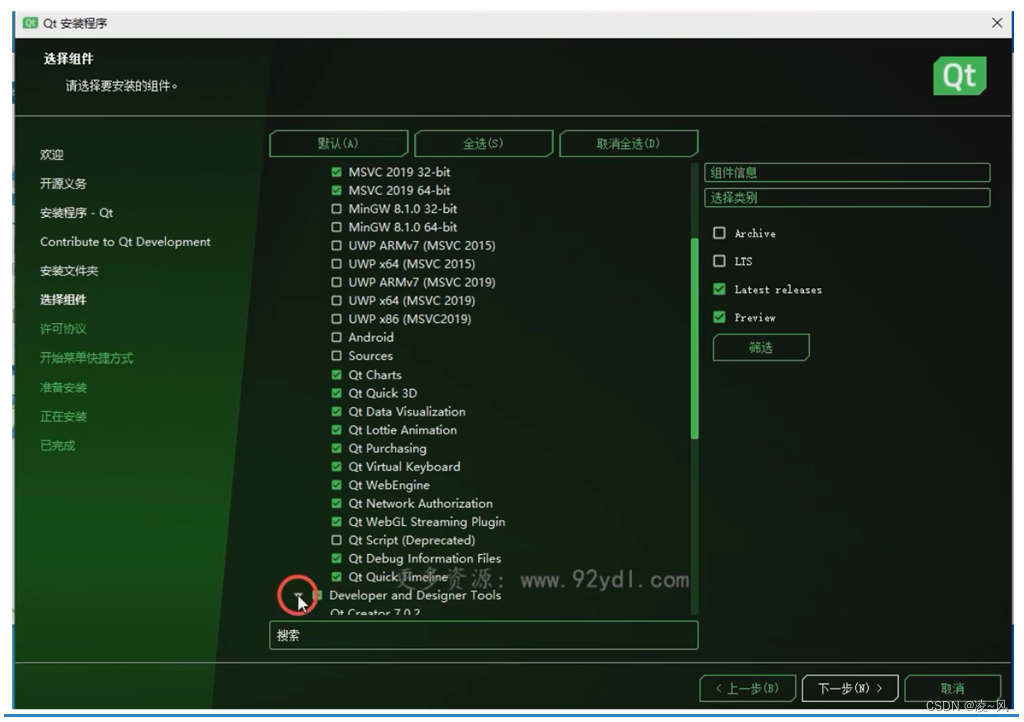Check Qt Script (Deprecated) component

[336, 540]
